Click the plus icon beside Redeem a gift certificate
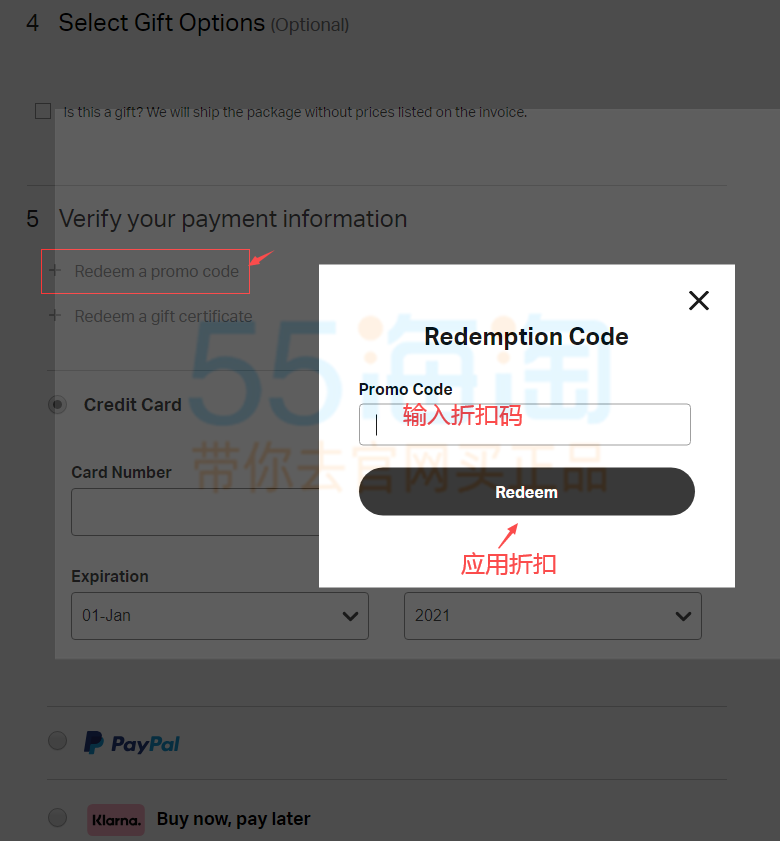The width and height of the screenshot is (780, 841). point(55,315)
